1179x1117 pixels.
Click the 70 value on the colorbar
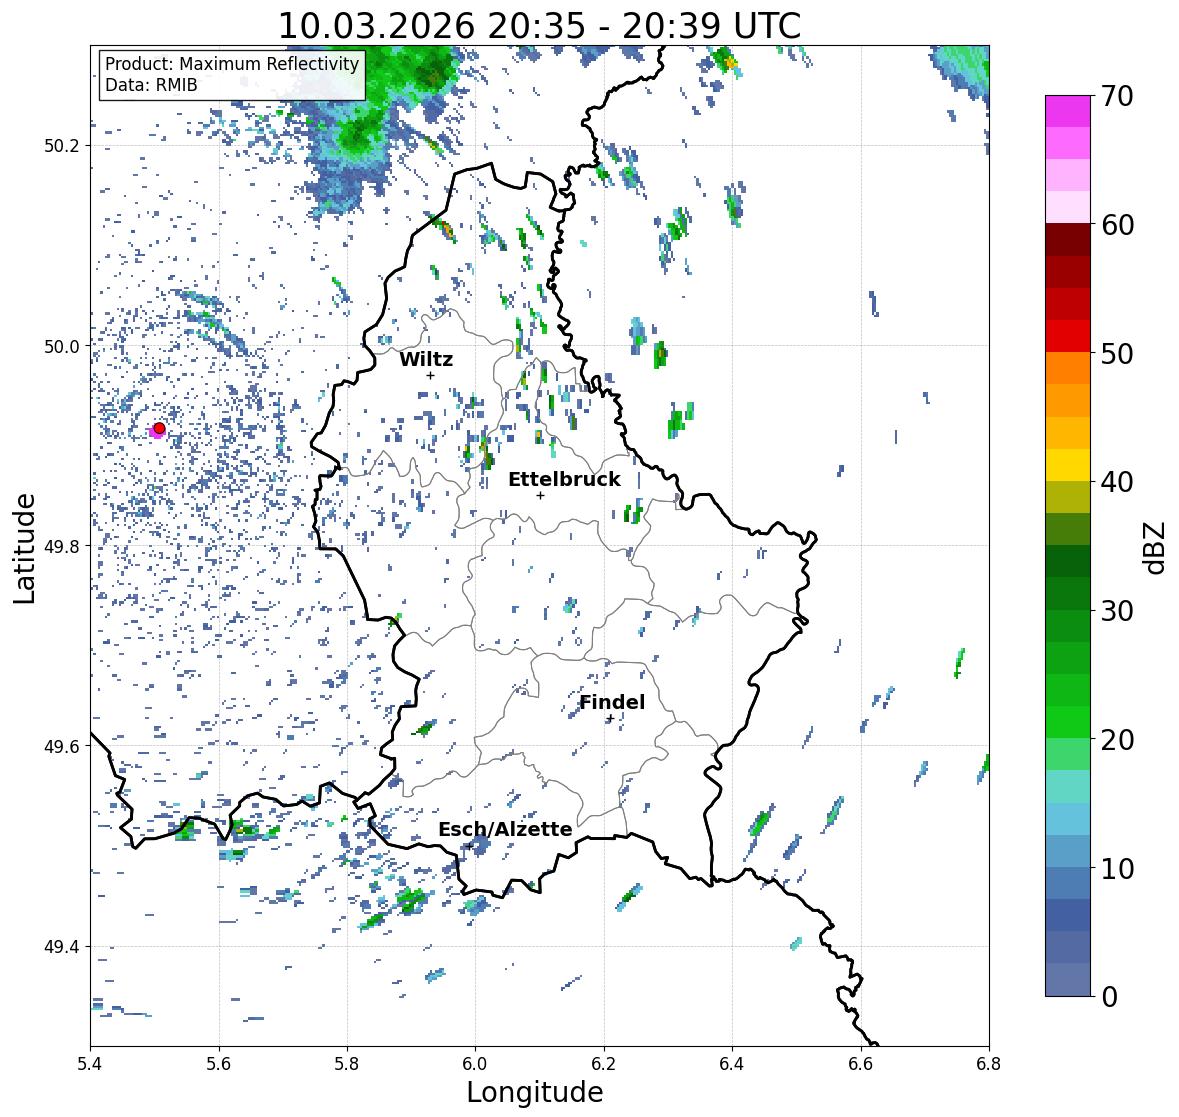(x=1117, y=96)
